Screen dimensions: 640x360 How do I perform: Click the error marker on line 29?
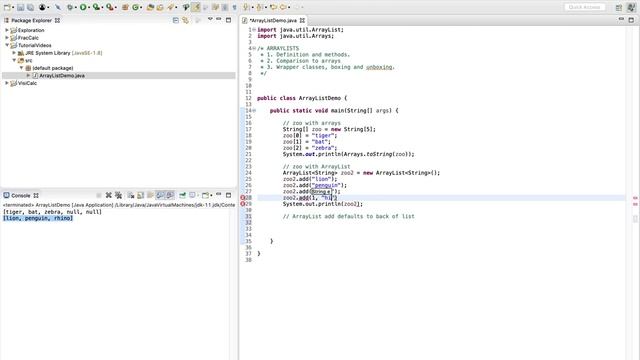click(x=242, y=204)
